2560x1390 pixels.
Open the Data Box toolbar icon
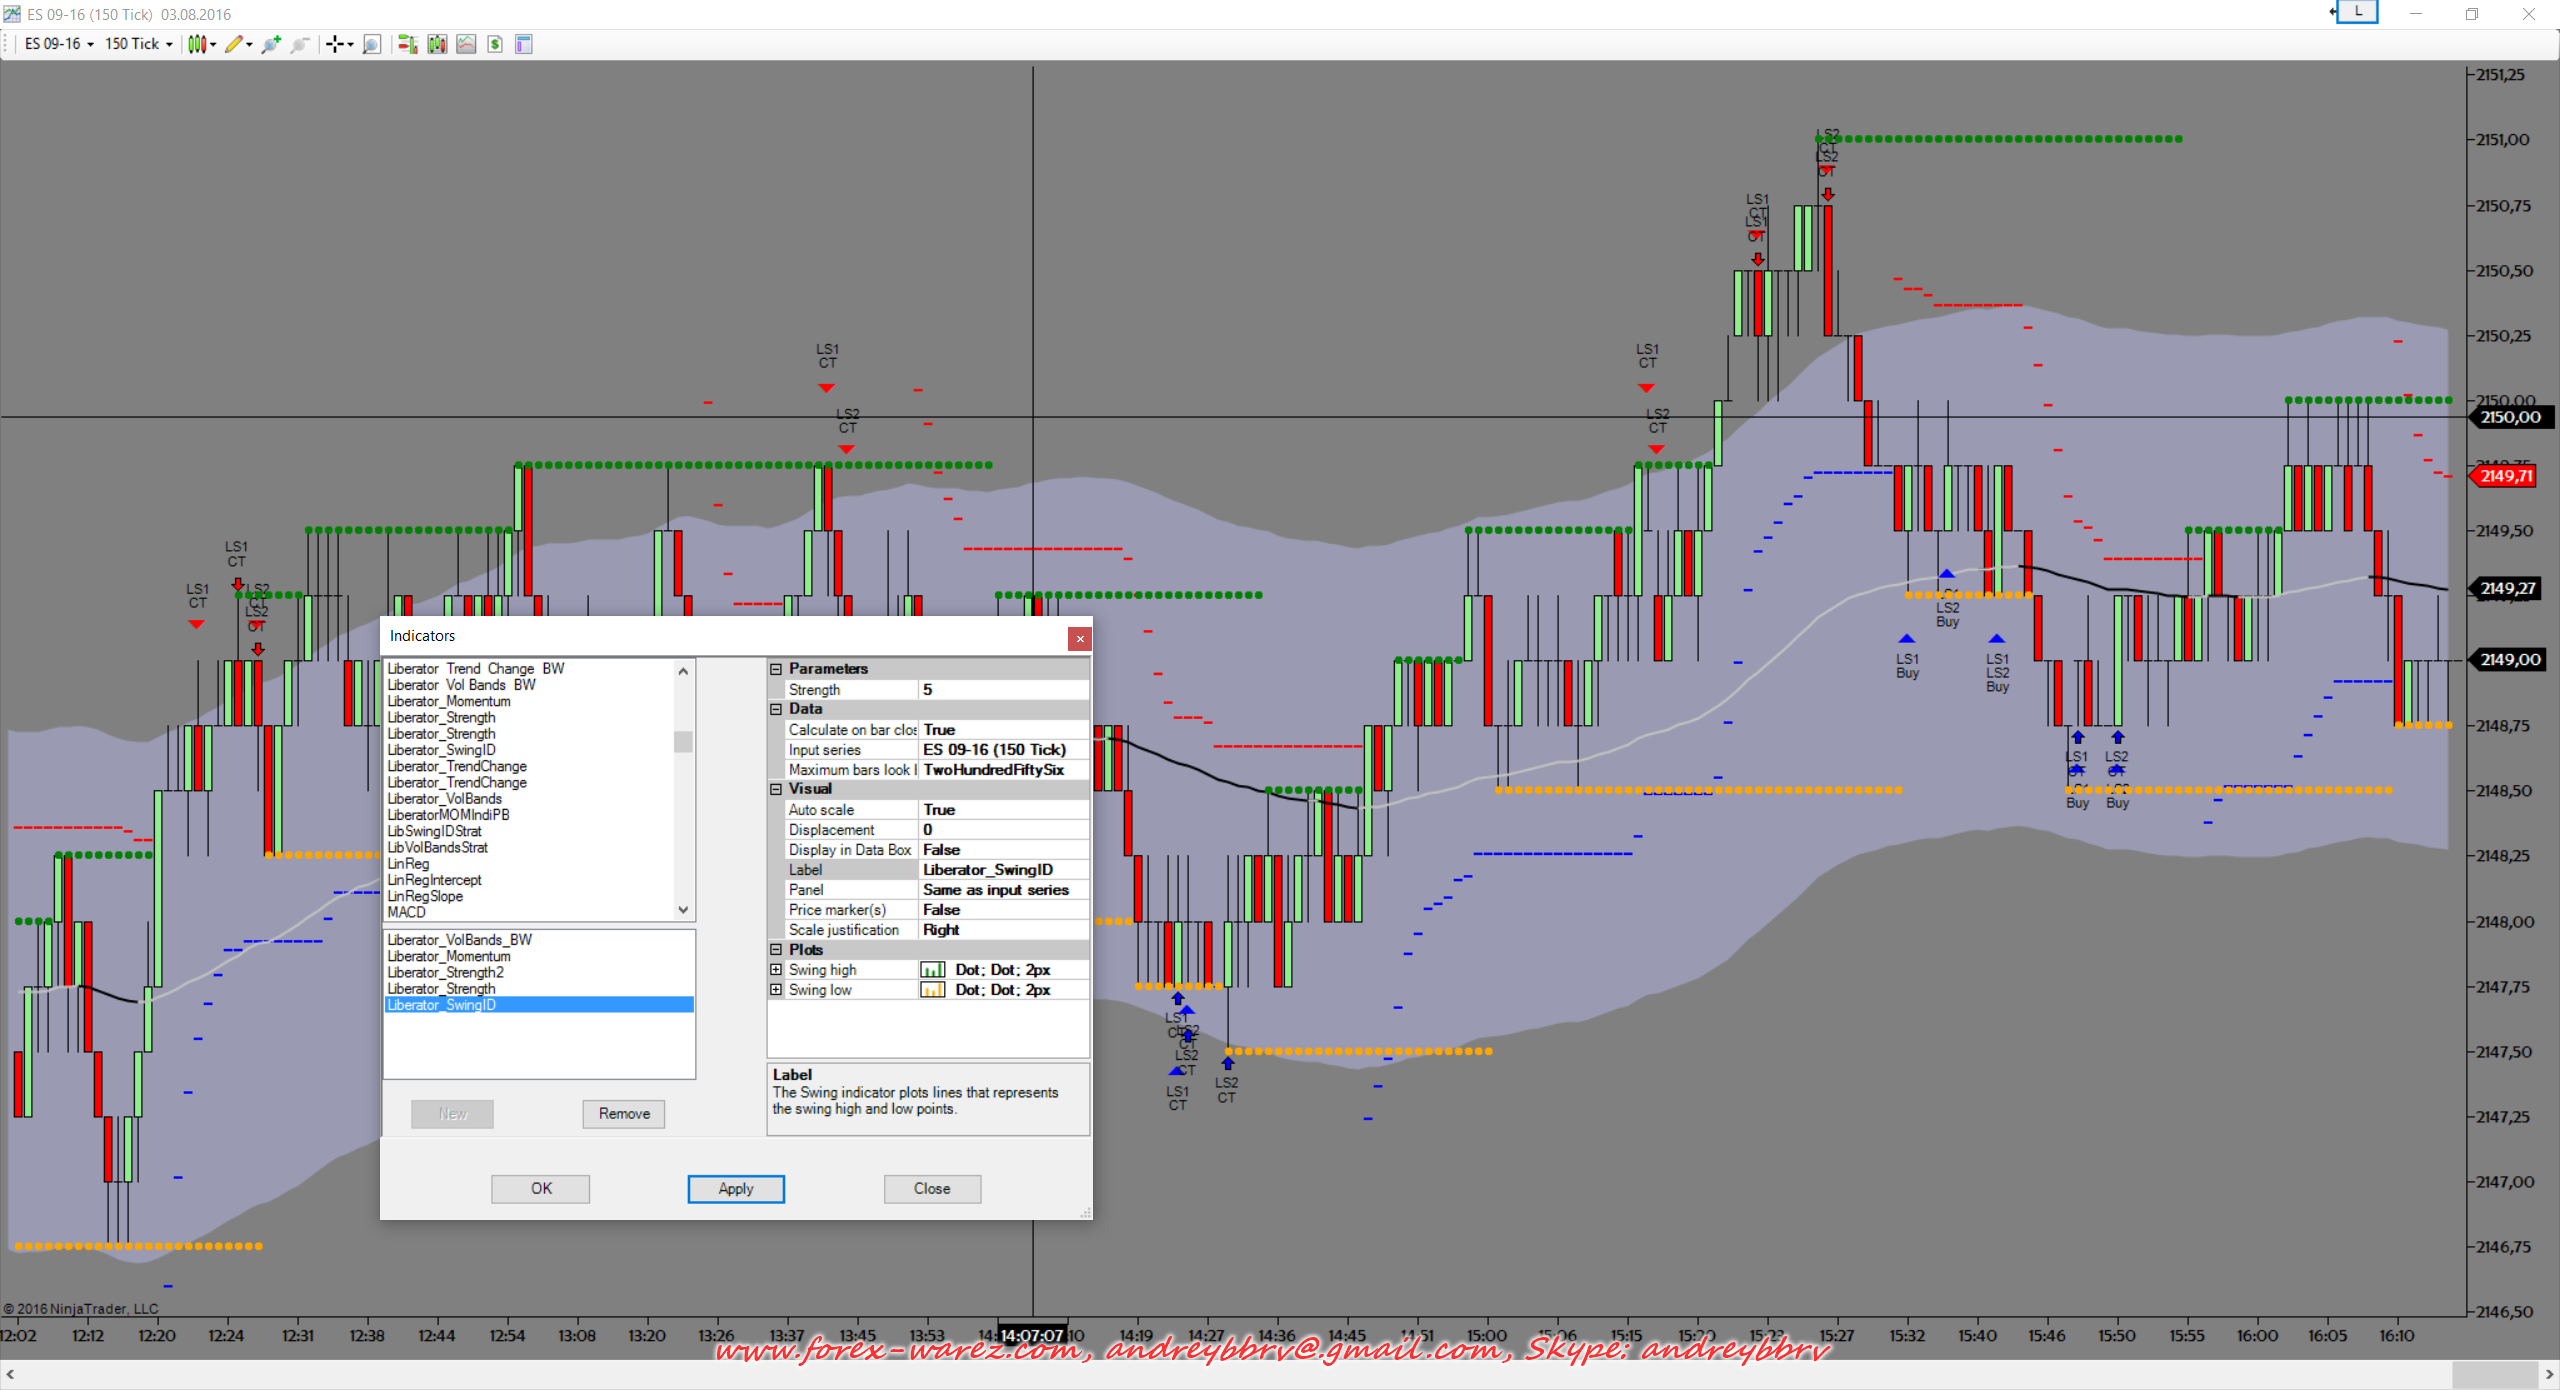pyautogui.click(x=523, y=44)
